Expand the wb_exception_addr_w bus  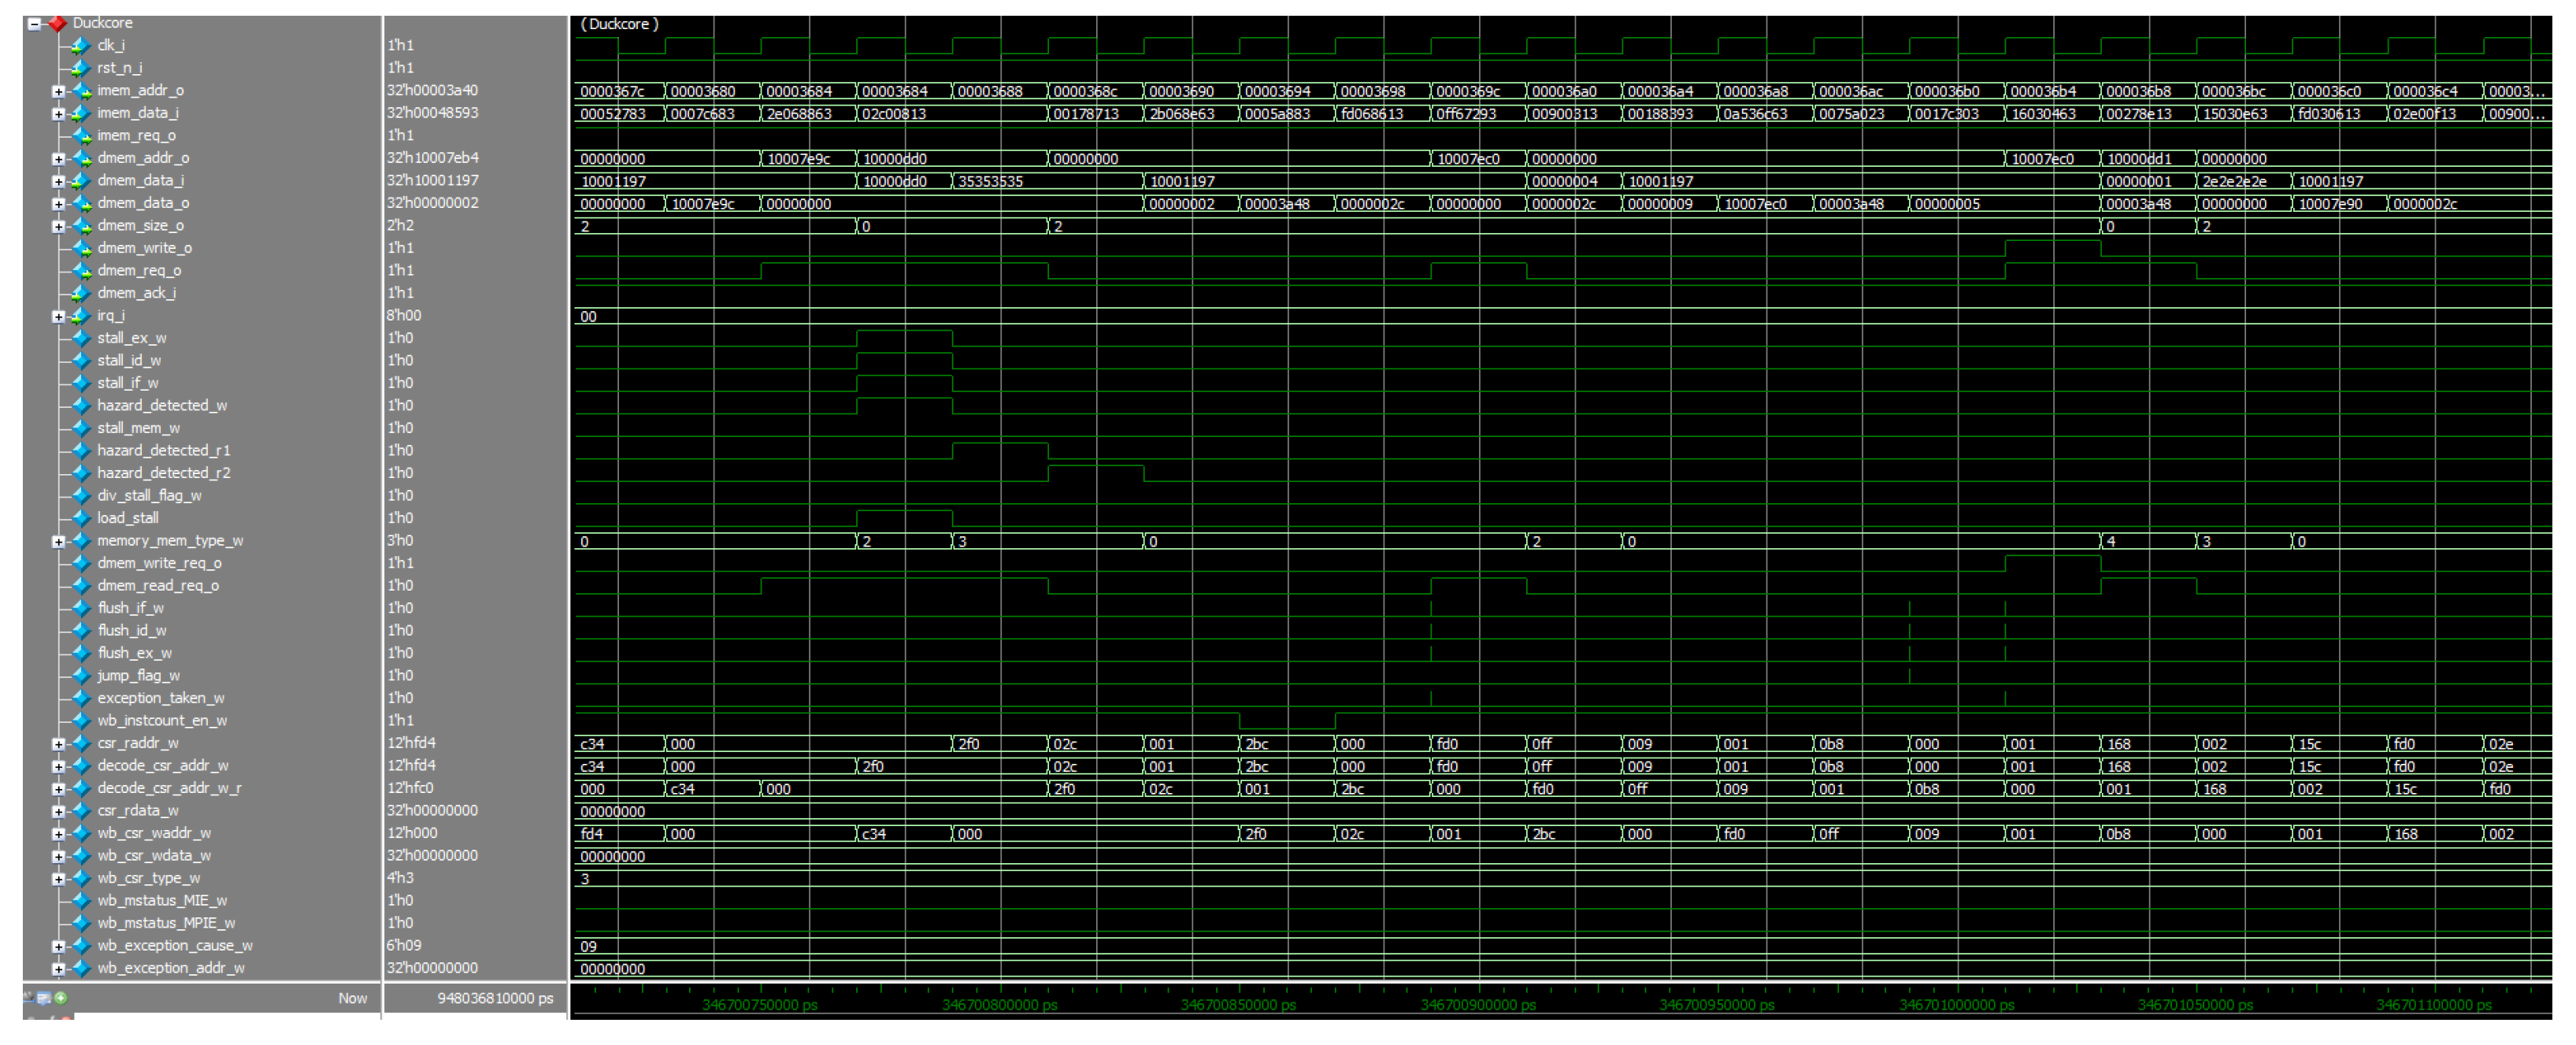coord(58,969)
